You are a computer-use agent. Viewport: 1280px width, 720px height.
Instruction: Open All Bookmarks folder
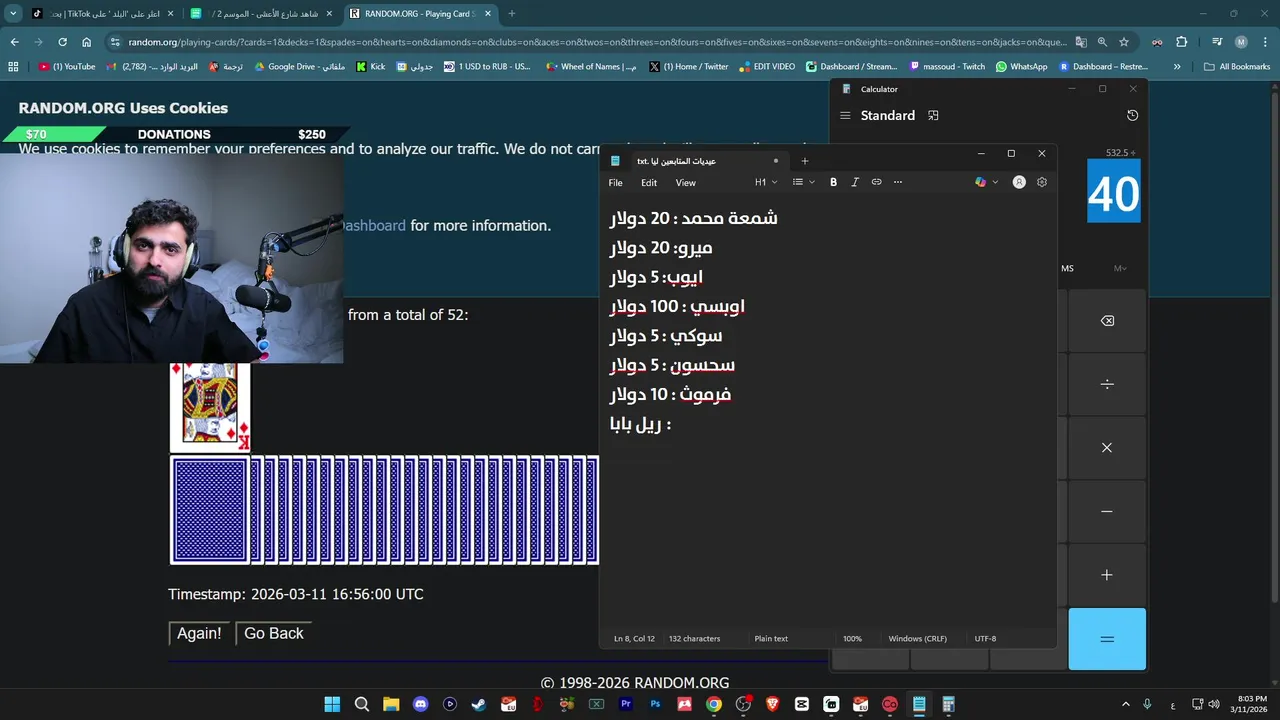[1237, 67]
